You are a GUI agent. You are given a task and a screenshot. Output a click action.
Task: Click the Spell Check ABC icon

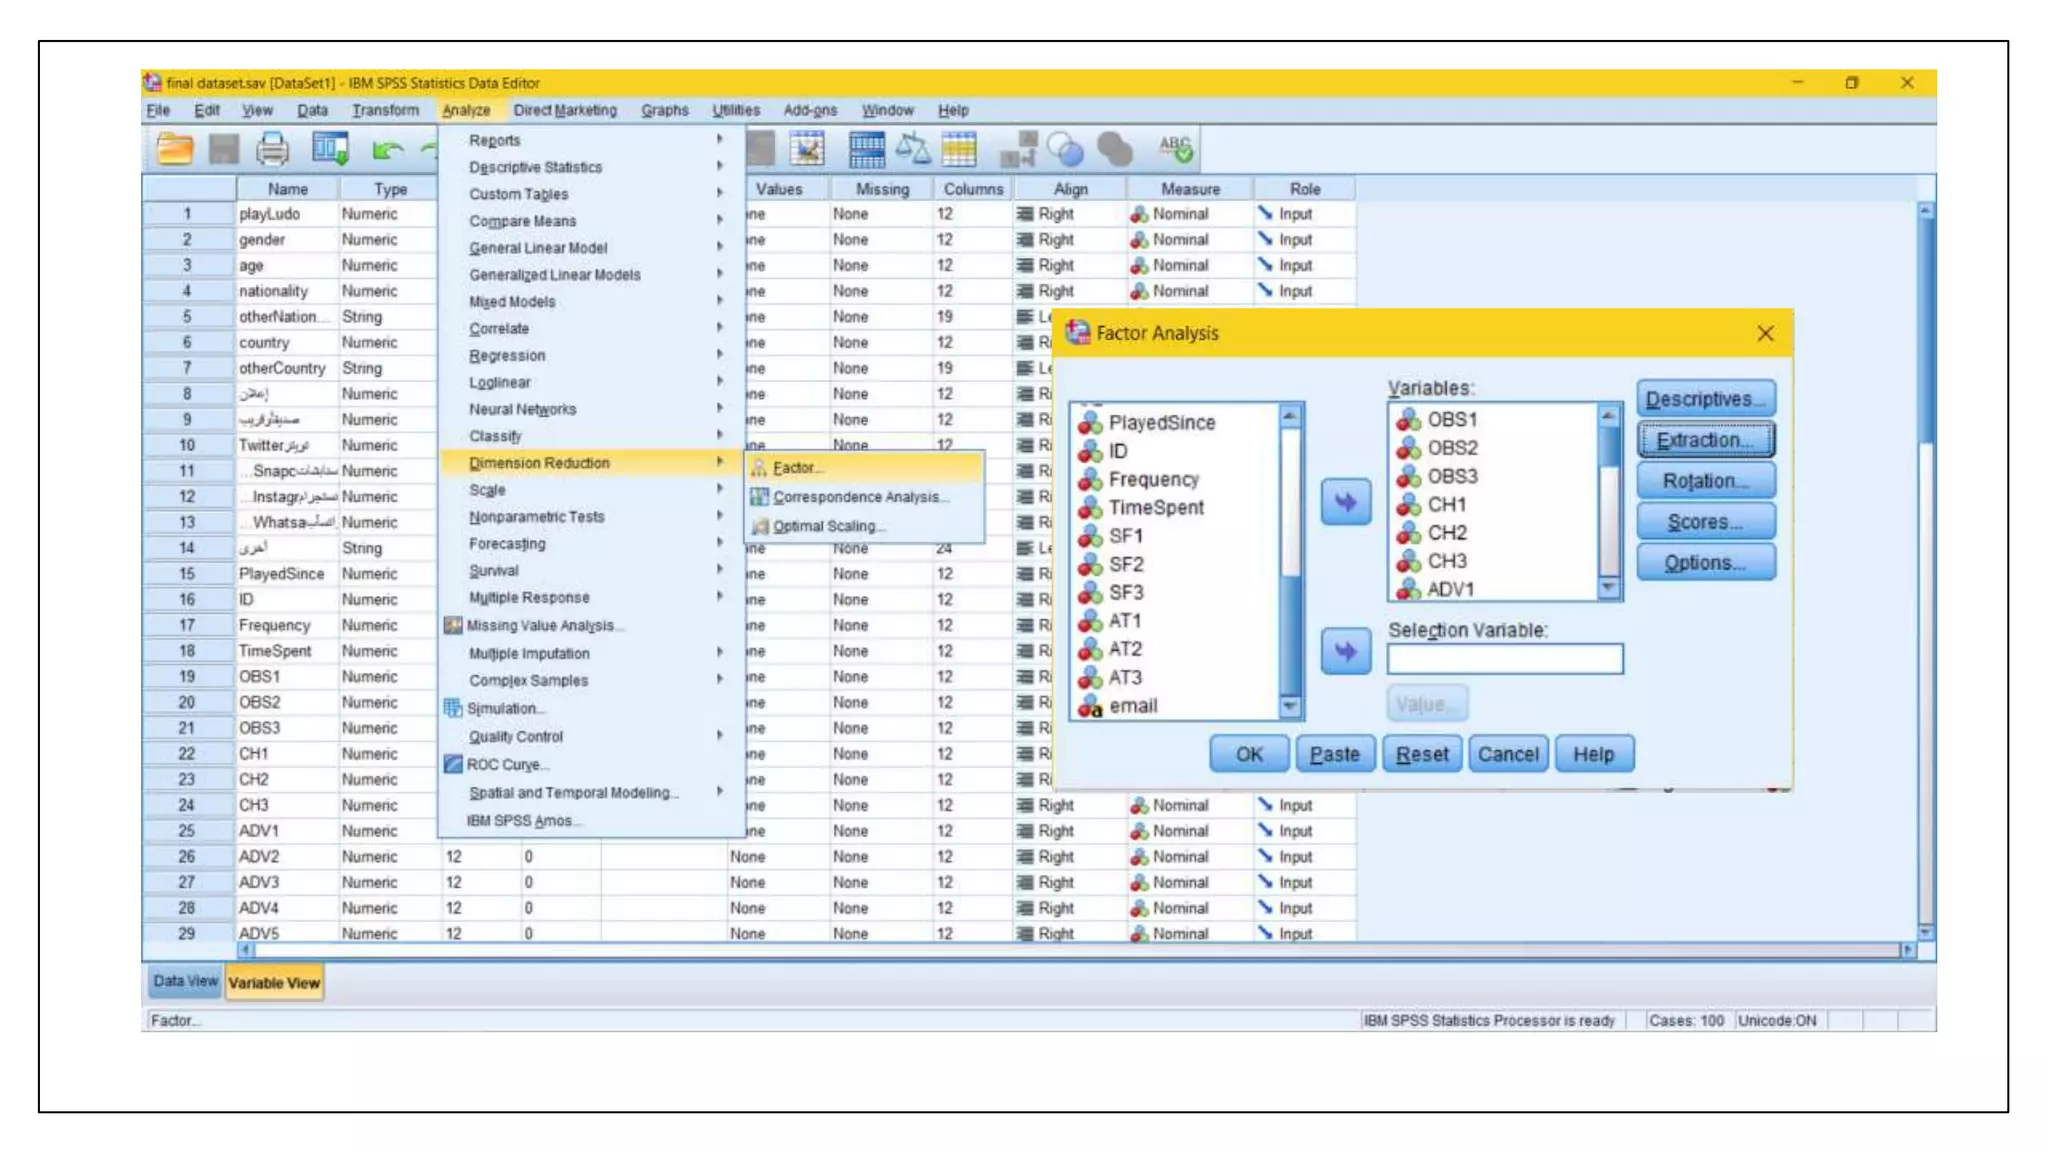(1176, 150)
